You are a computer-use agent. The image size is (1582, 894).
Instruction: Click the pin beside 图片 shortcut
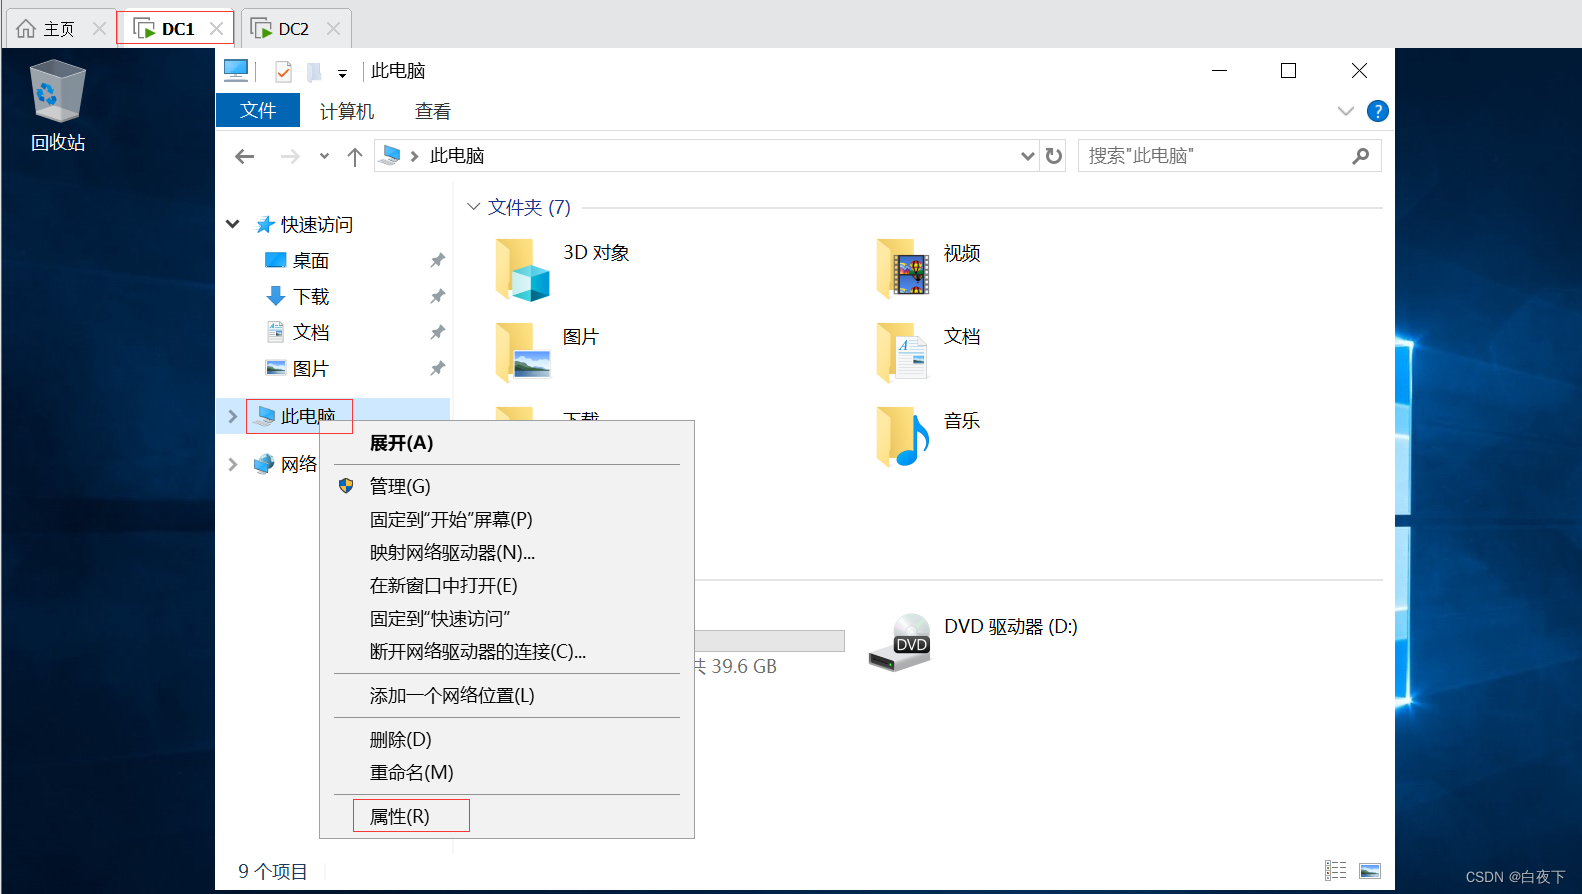point(437,368)
